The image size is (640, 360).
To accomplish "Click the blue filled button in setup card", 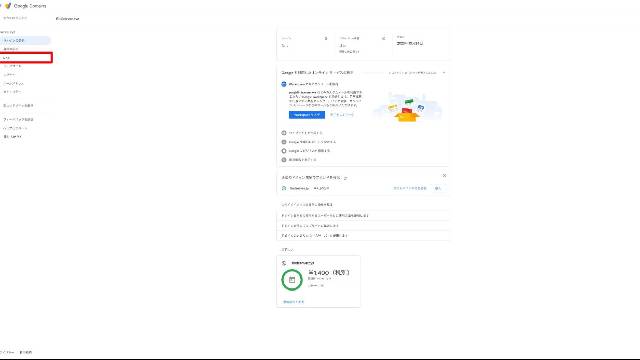I will coord(307,115).
